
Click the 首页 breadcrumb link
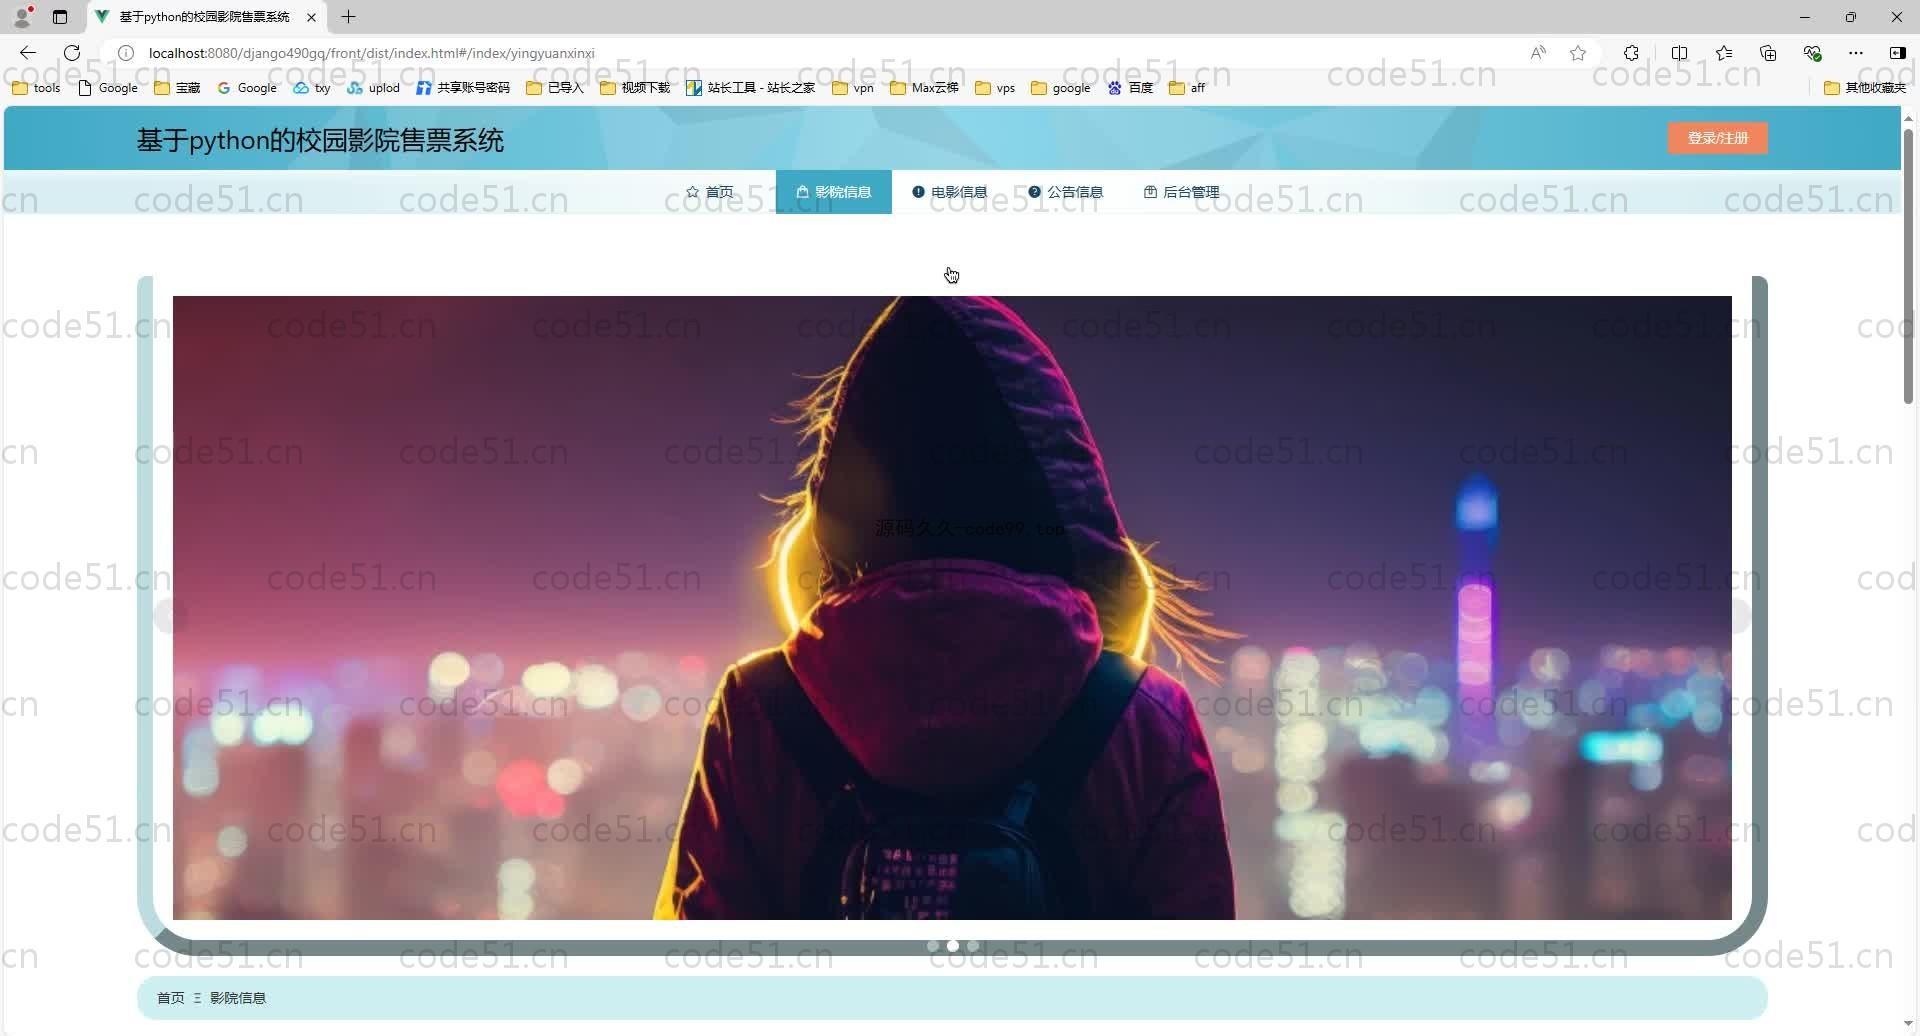tap(170, 998)
